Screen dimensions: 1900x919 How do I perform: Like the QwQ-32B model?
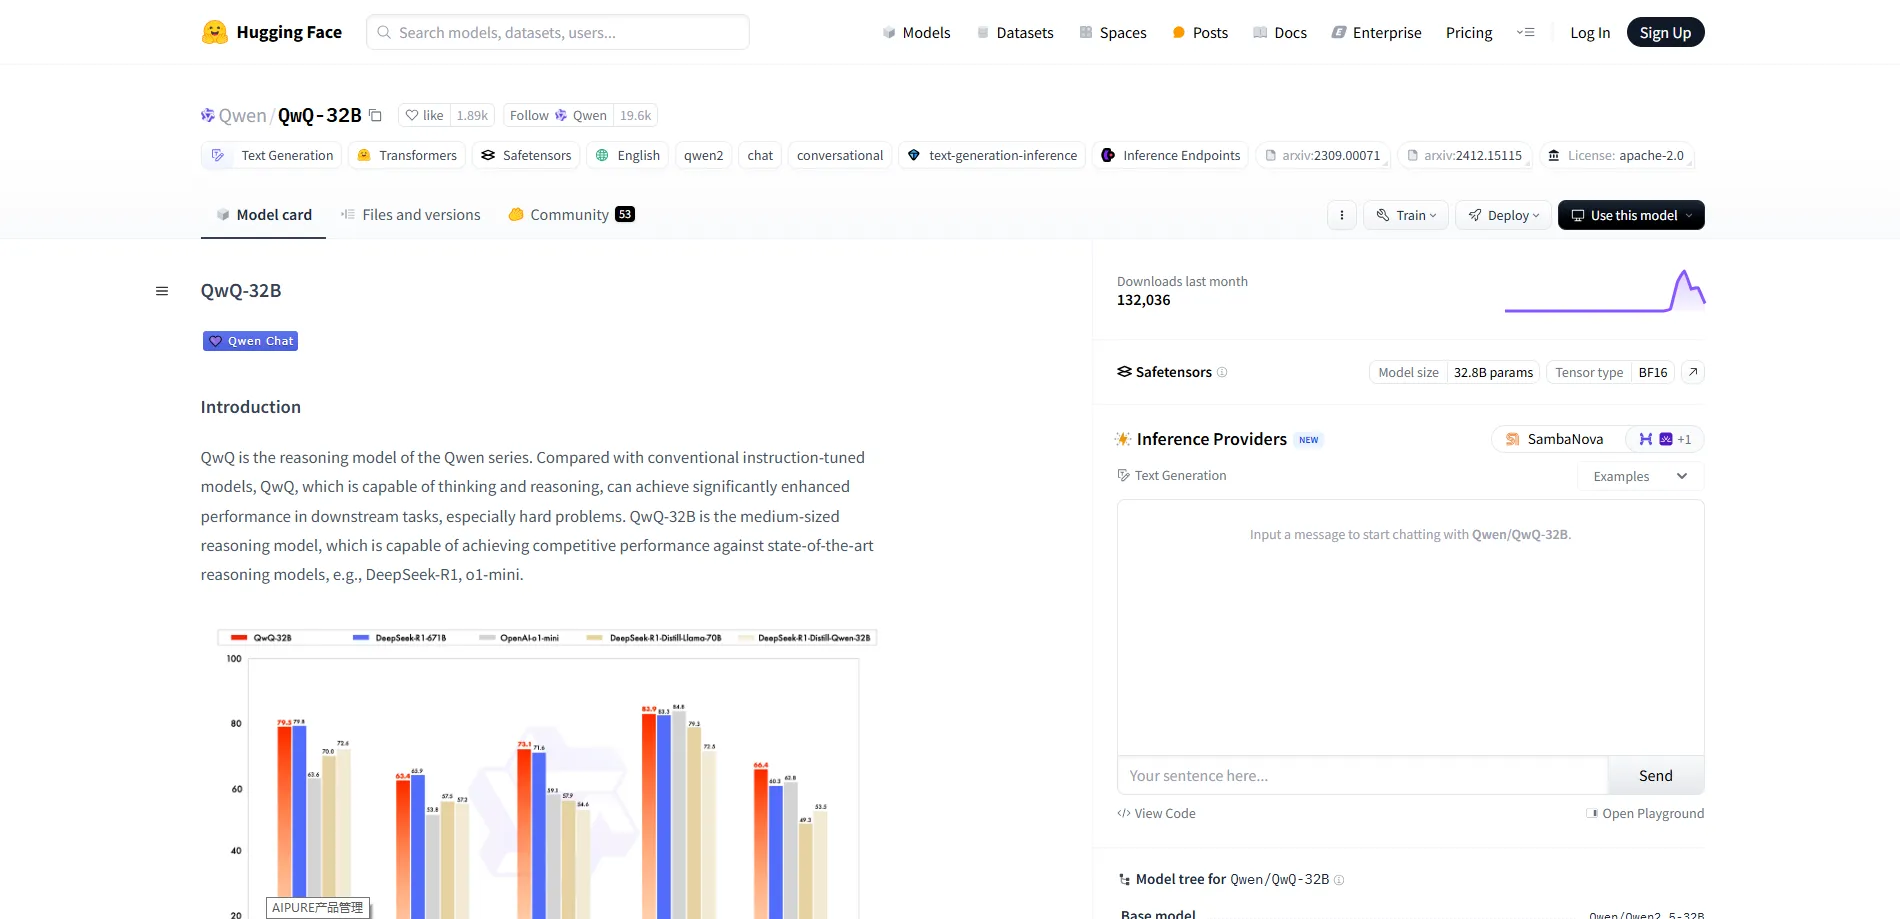pyautogui.click(x=425, y=116)
